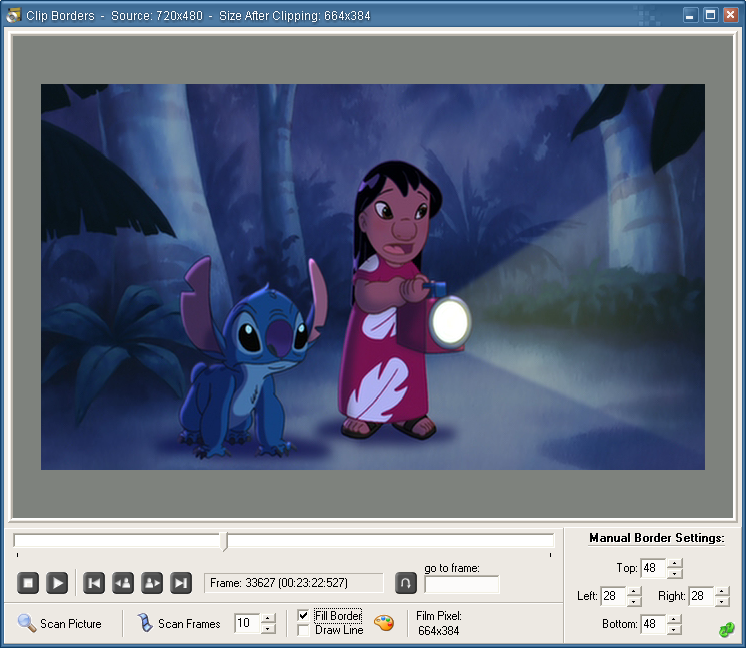Image resolution: width=746 pixels, height=648 pixels.
Task: Jump to the last frame
Action: click(181, 583)
